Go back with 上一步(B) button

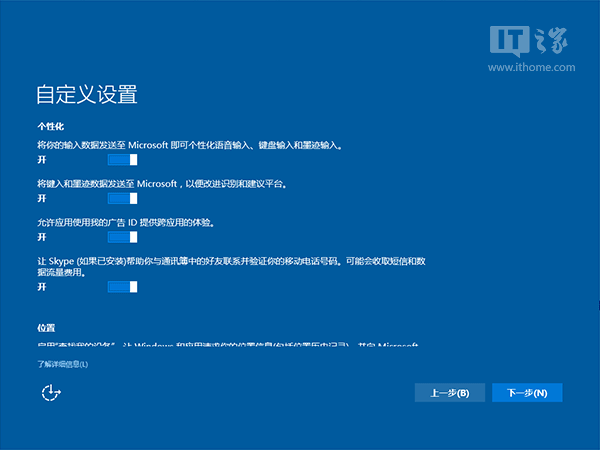click(x=450, y=393)
